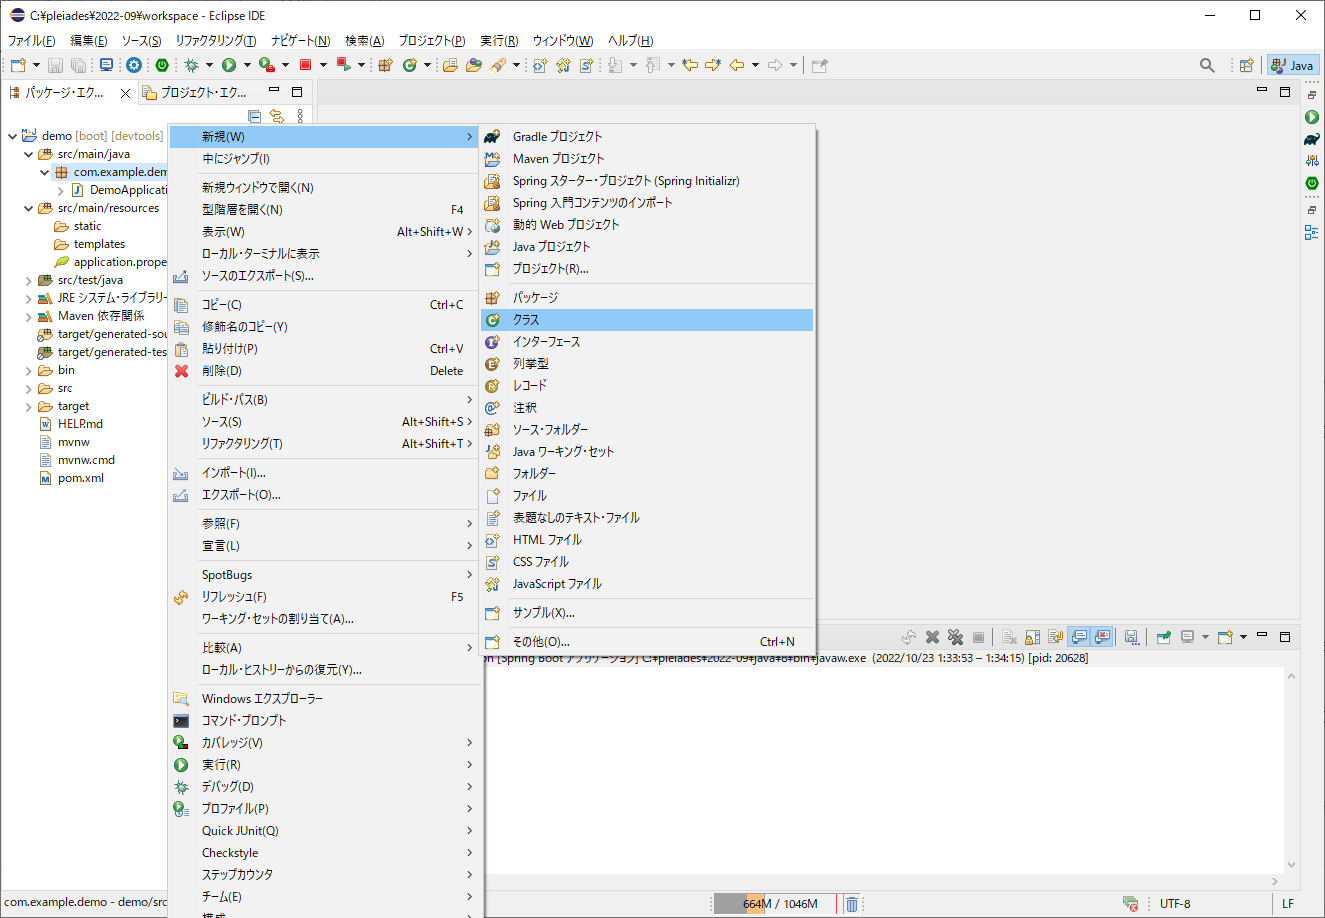The image size is (1325, 918).
Task: Toggle the Pin Editor toolbar button
Action: click(820, 65)
